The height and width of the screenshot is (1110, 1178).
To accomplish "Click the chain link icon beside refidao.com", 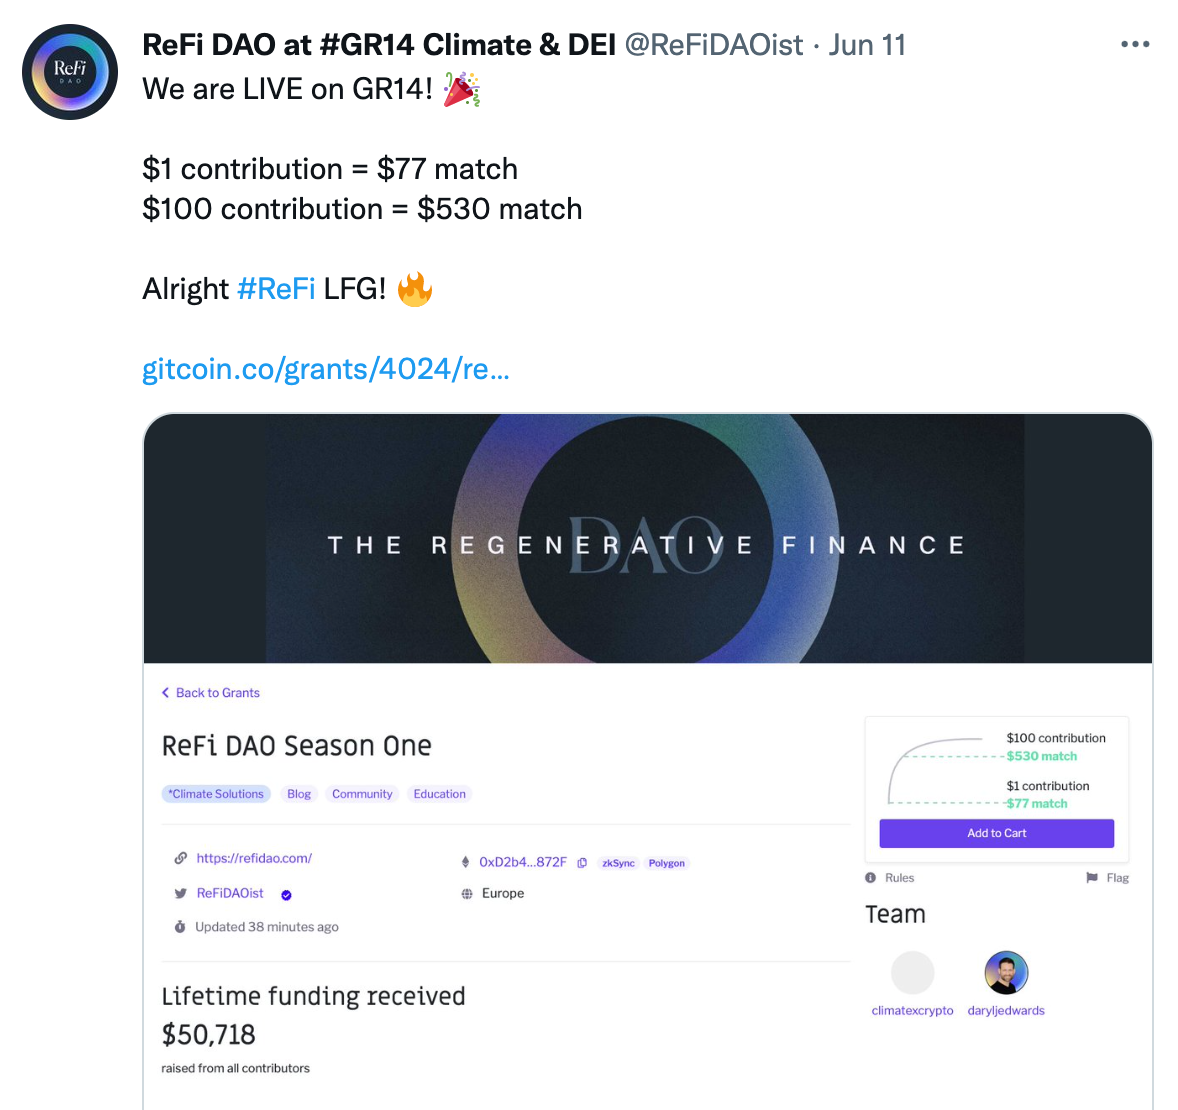I will pos(180,858).
